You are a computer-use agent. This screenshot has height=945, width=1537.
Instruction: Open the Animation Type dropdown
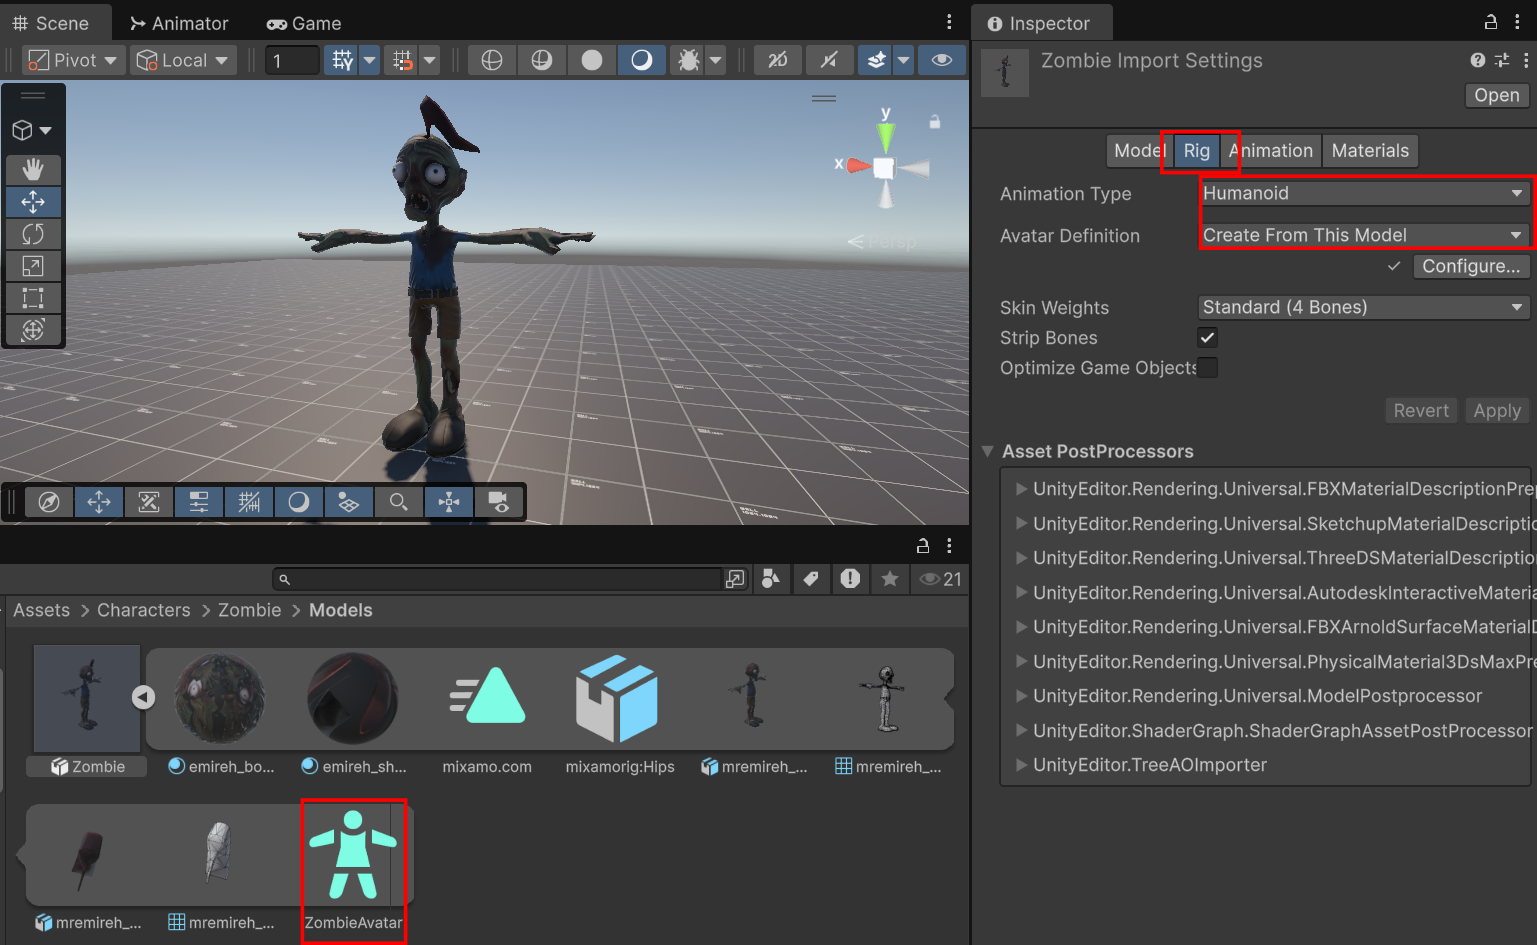click(x=1364, y=193)
